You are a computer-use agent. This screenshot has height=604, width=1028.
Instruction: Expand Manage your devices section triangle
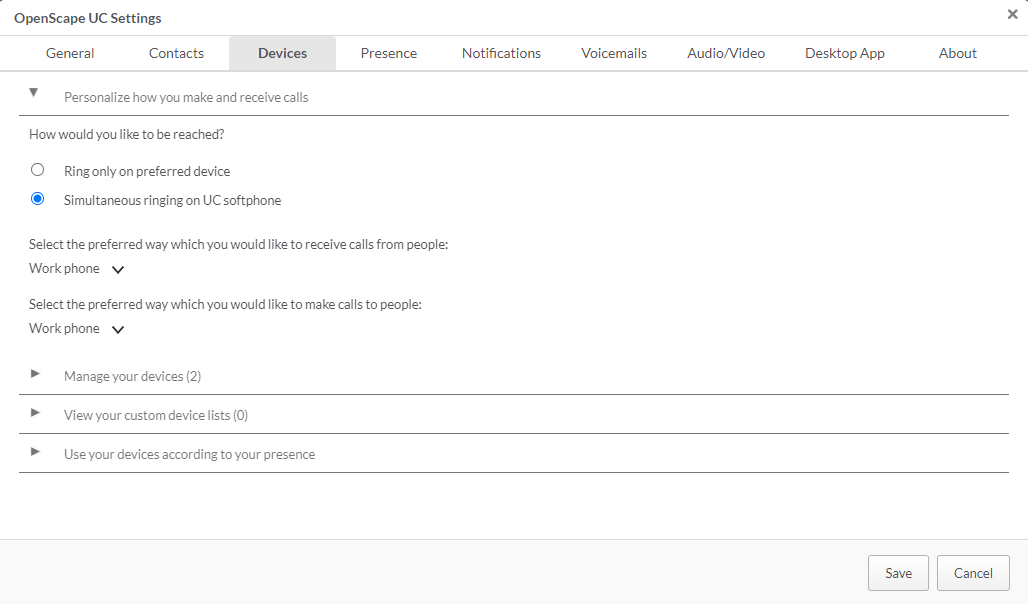35,374
